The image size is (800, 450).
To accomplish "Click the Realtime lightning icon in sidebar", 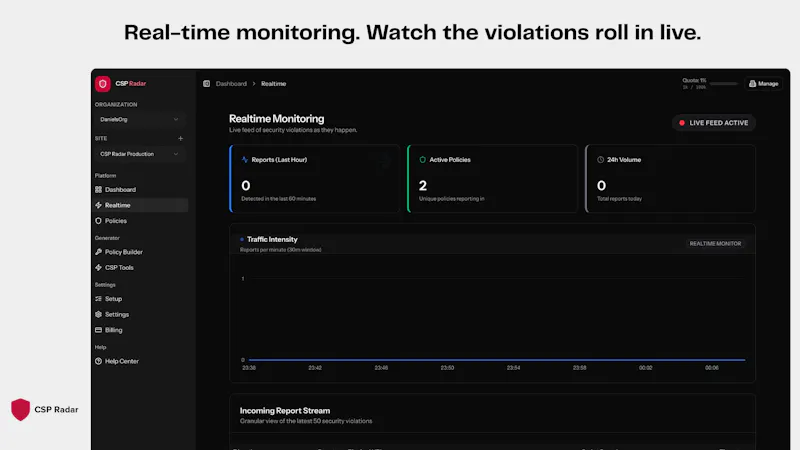I will pos(98,205).
